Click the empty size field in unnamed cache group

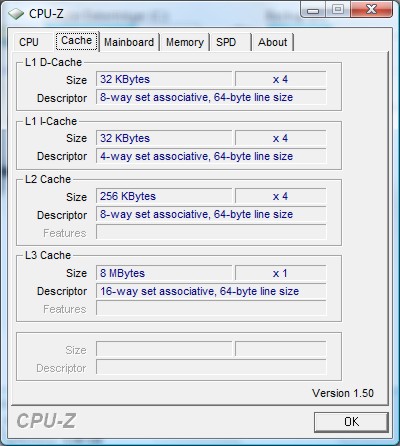click(164, 349)
